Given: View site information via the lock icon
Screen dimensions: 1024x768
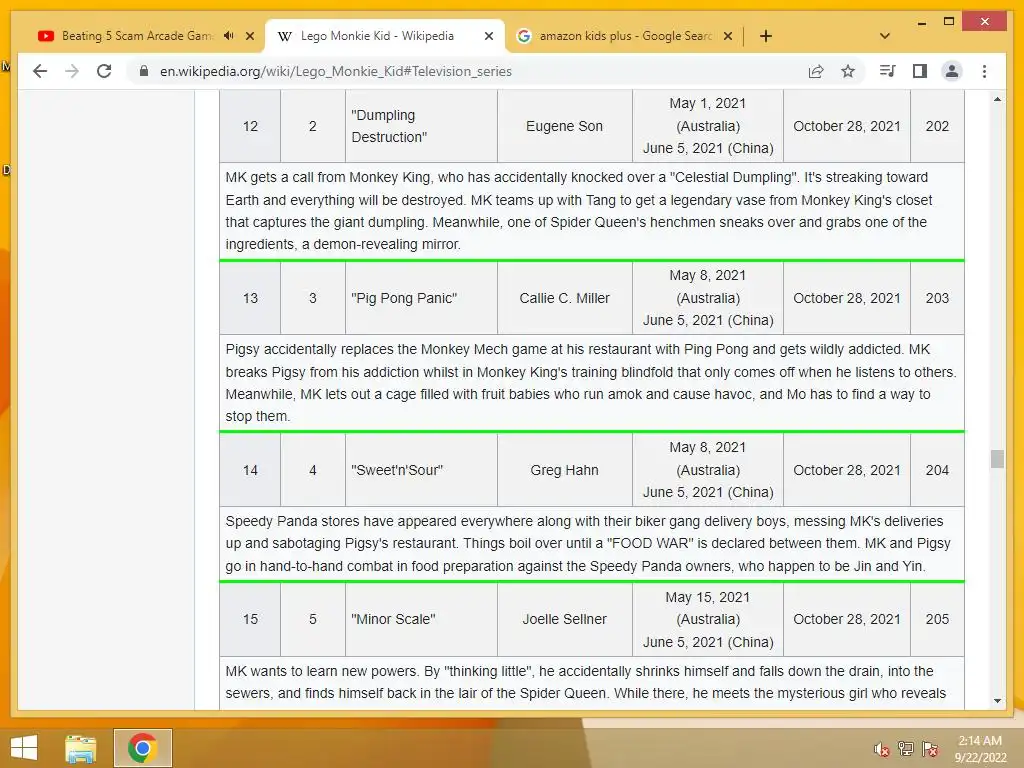Looking at the screenshot, I should tap(144, 71).
